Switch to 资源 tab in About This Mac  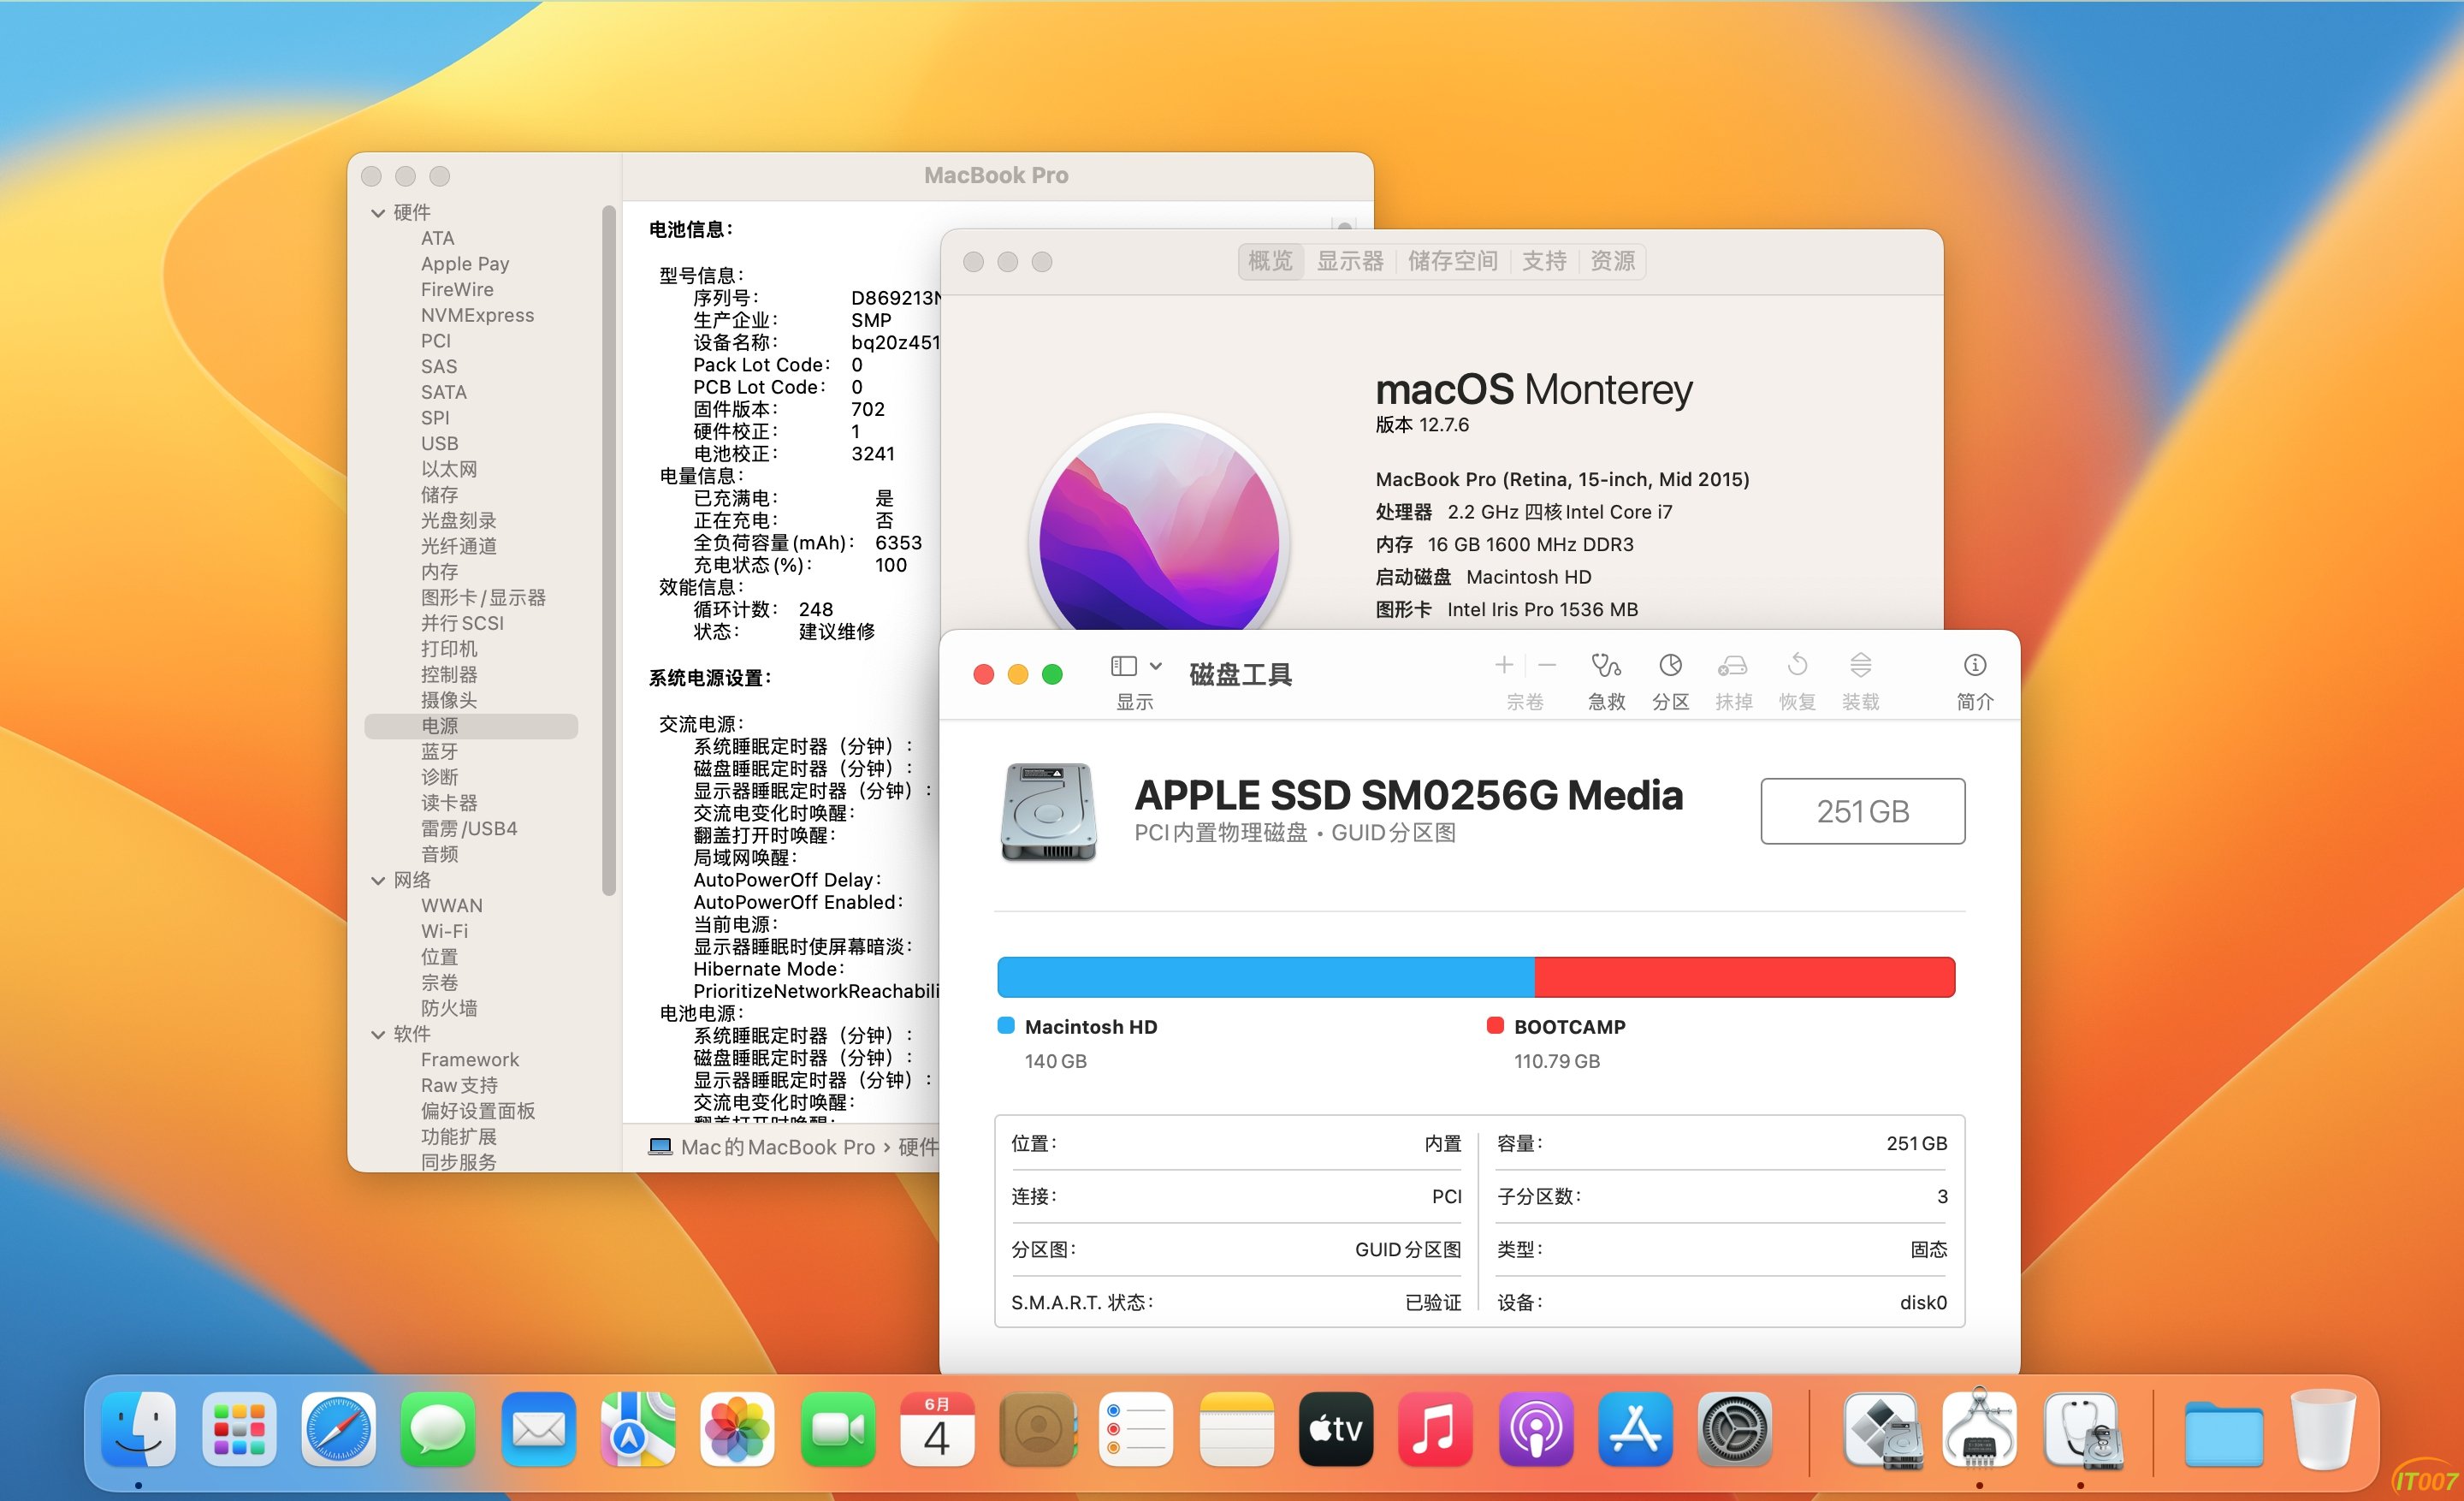point(1612,261)
